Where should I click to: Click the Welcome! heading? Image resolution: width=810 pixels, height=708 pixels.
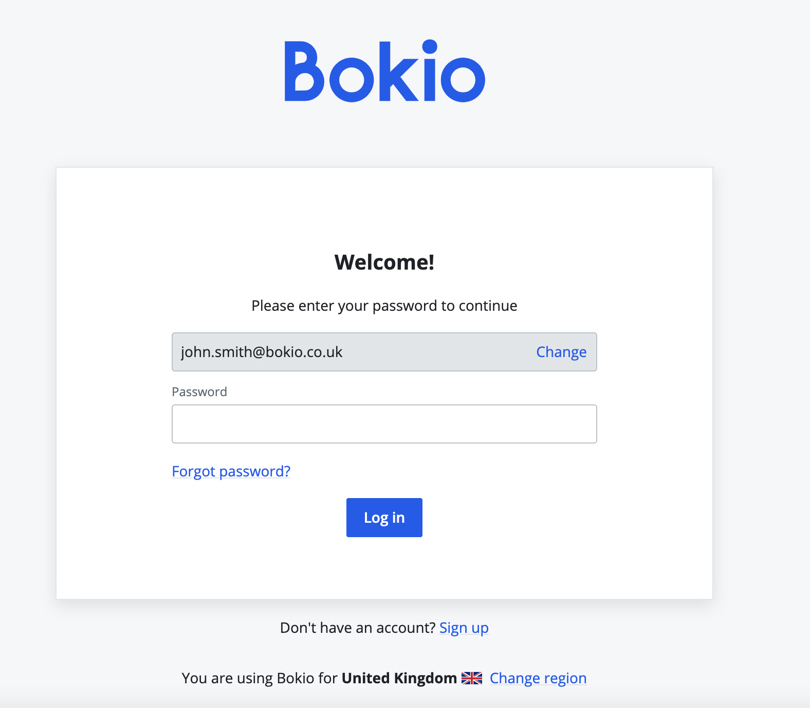coord(384,261)
